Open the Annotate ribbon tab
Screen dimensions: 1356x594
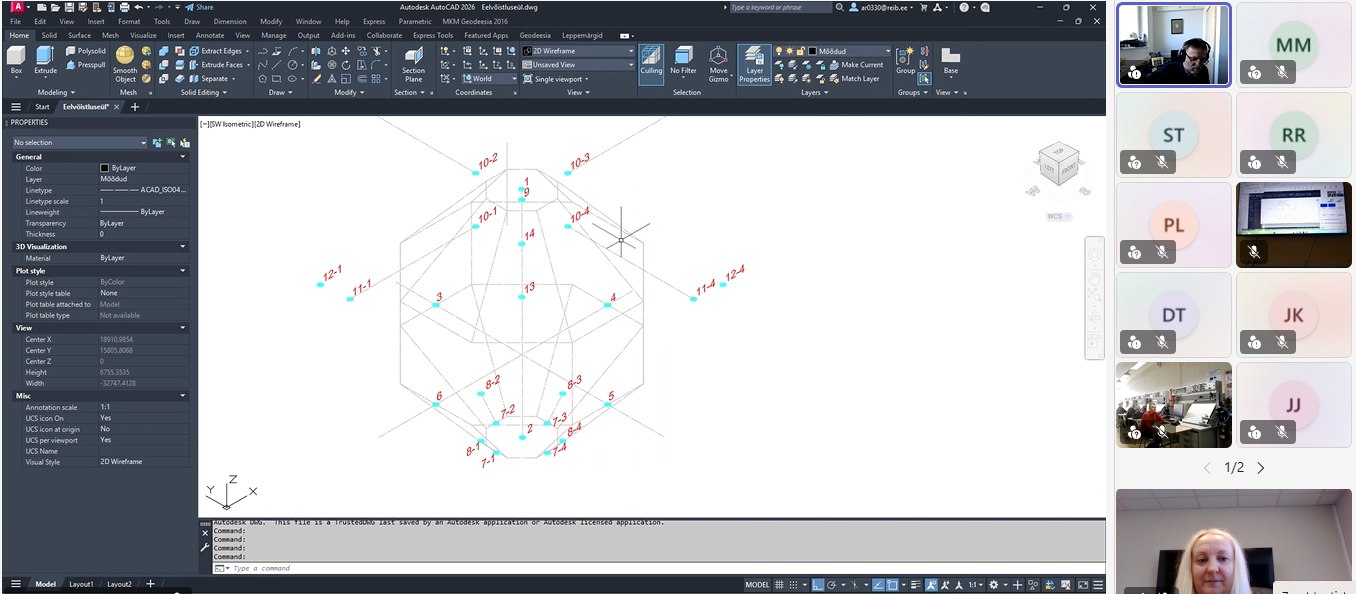[211, 35]
